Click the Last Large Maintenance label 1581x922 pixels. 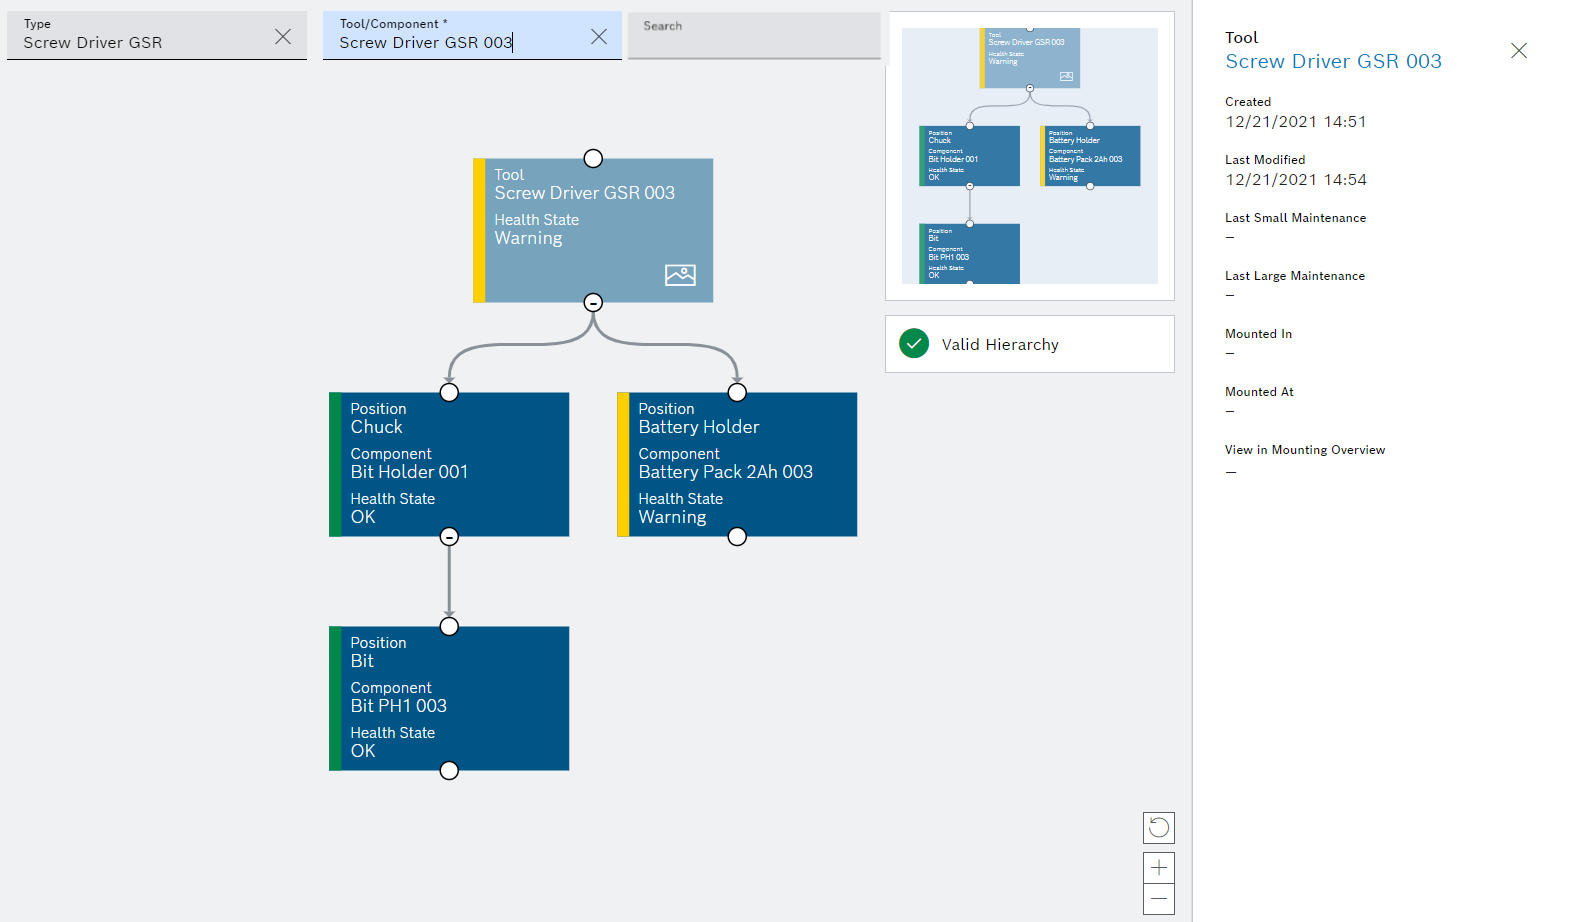1294,275
